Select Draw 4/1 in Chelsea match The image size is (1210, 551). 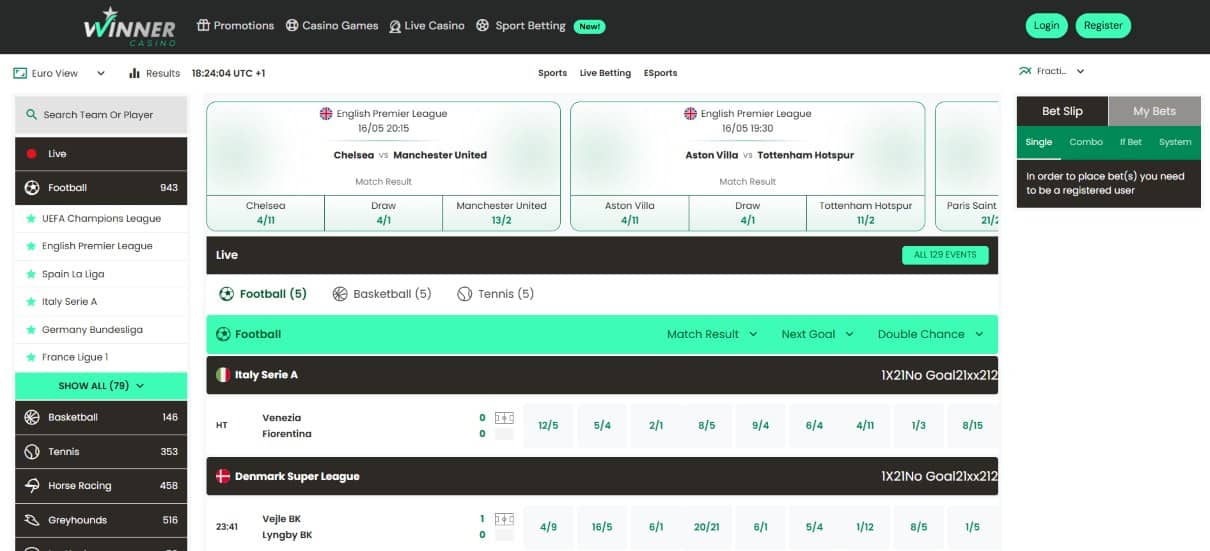click(x=384, y=213)
